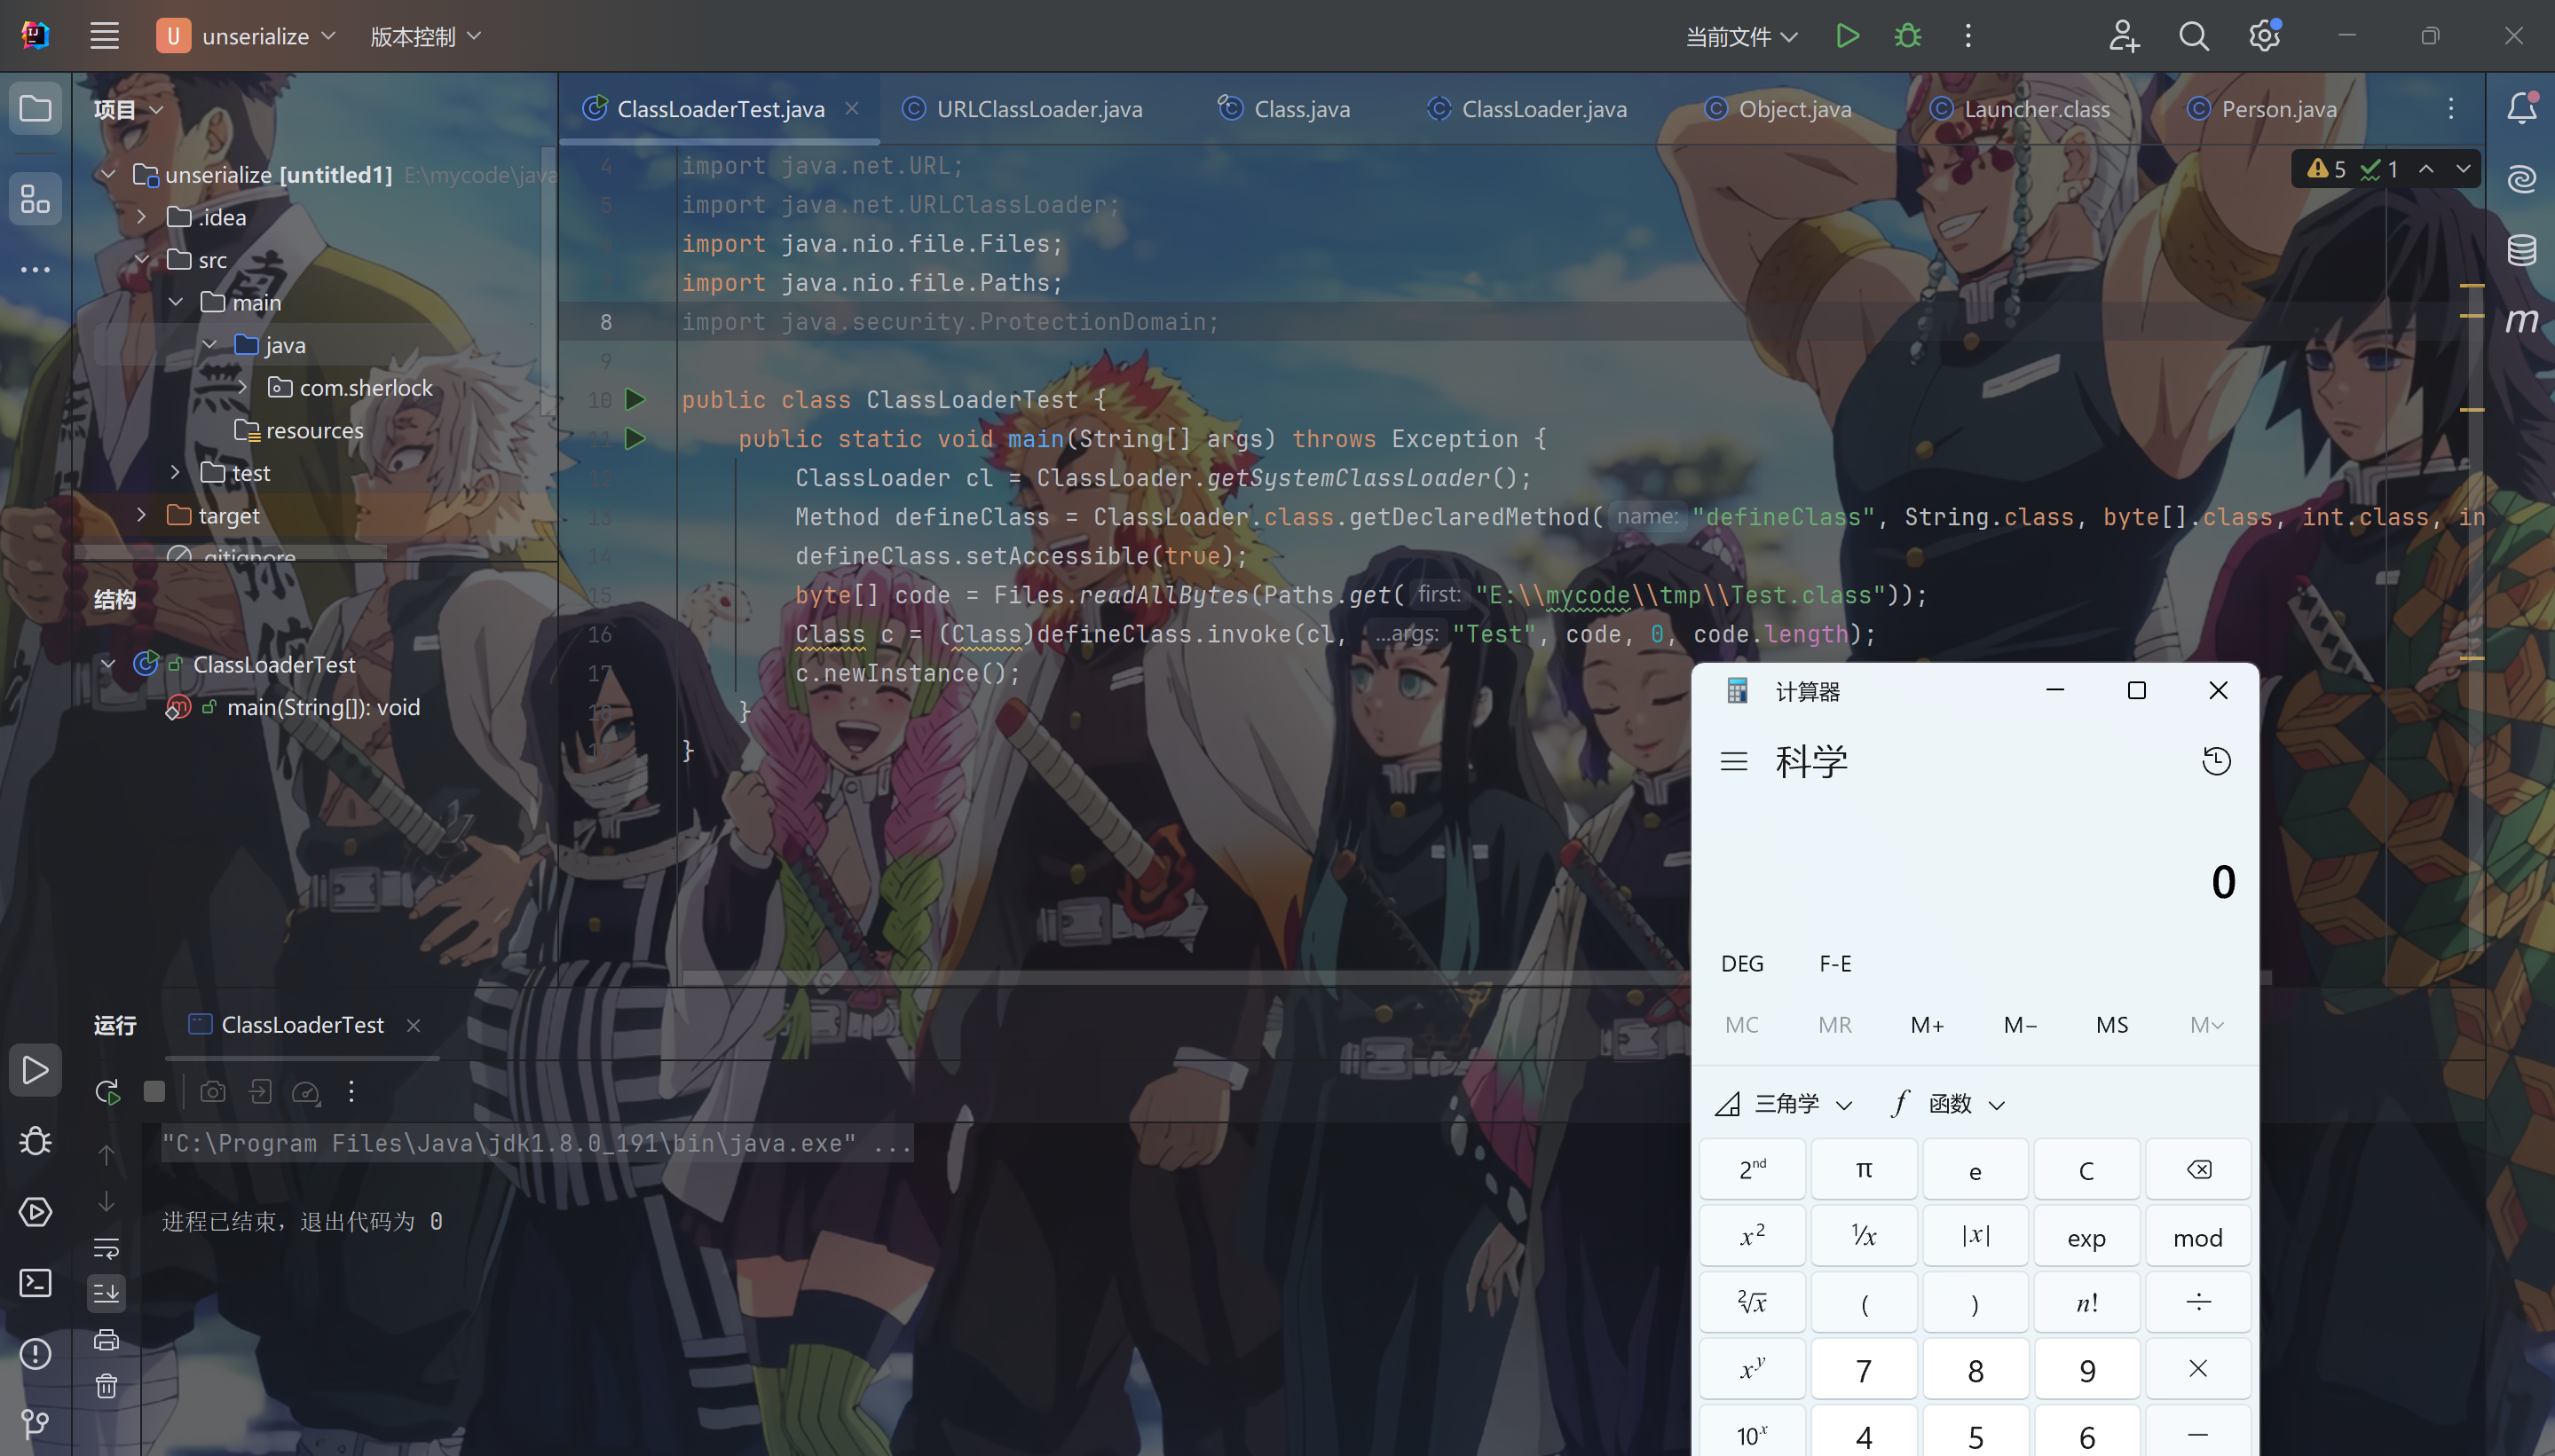Image resolution: width=2555 pixels, height=1456 pixels.
Task: Click the calculator exp button
Action: [2086, 1236]
